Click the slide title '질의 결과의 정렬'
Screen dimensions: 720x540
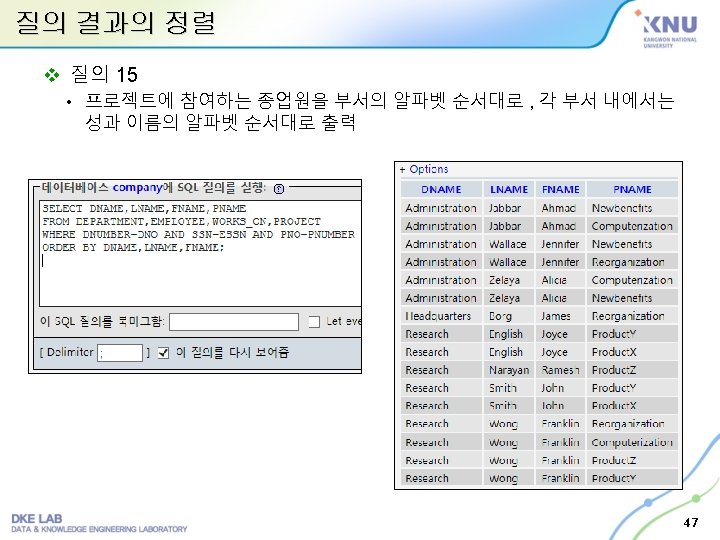115,22
